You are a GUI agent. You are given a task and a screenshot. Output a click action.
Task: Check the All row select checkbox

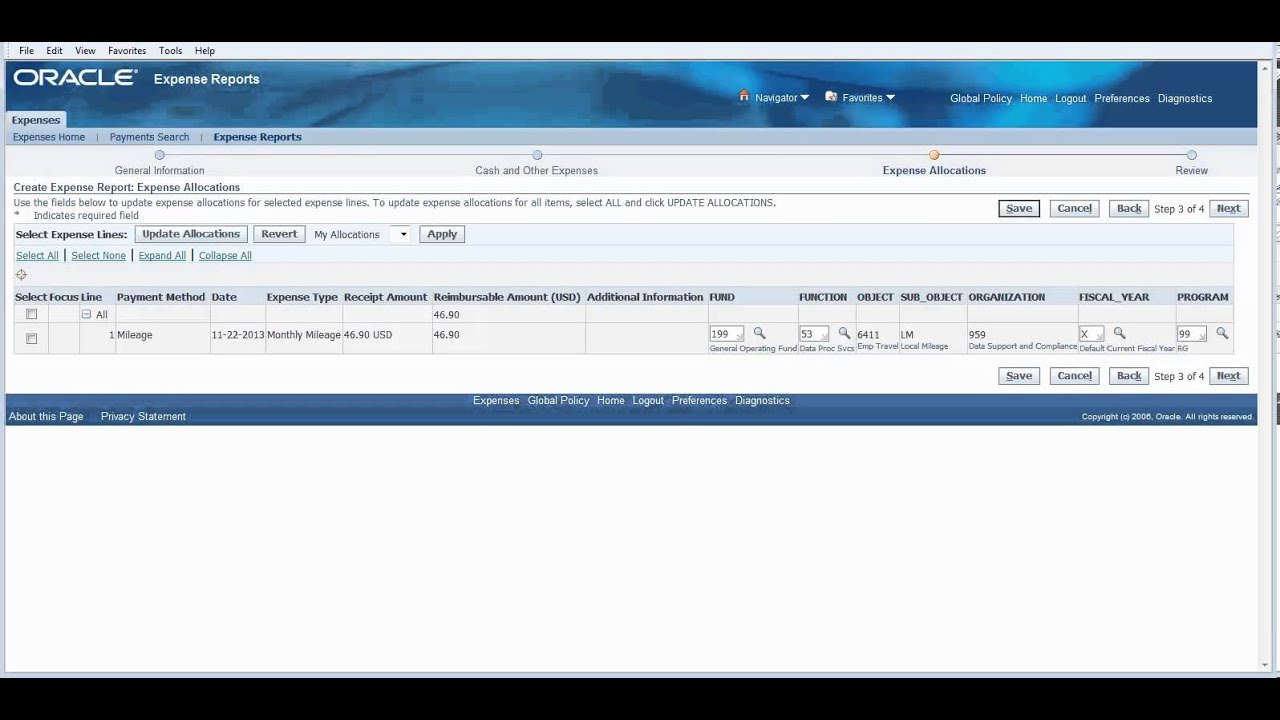(x=32, y=314)
